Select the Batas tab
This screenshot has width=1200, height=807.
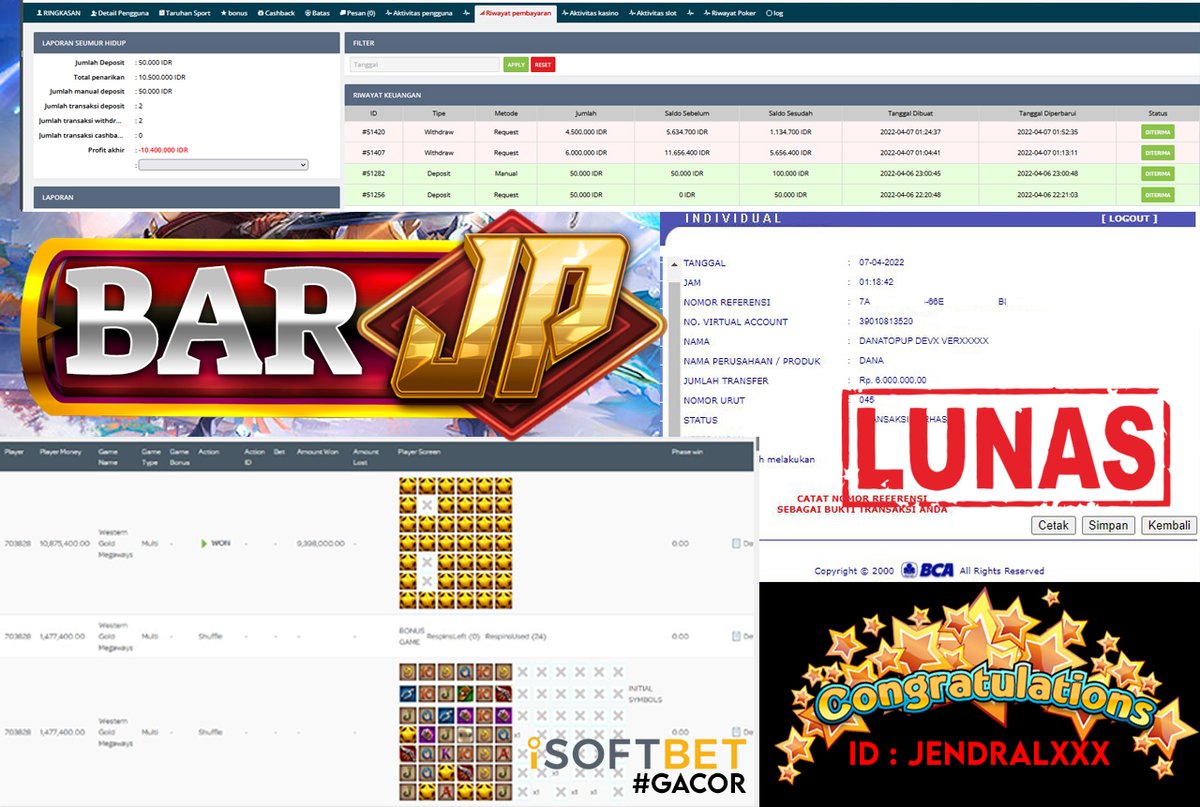click(316, 13)
